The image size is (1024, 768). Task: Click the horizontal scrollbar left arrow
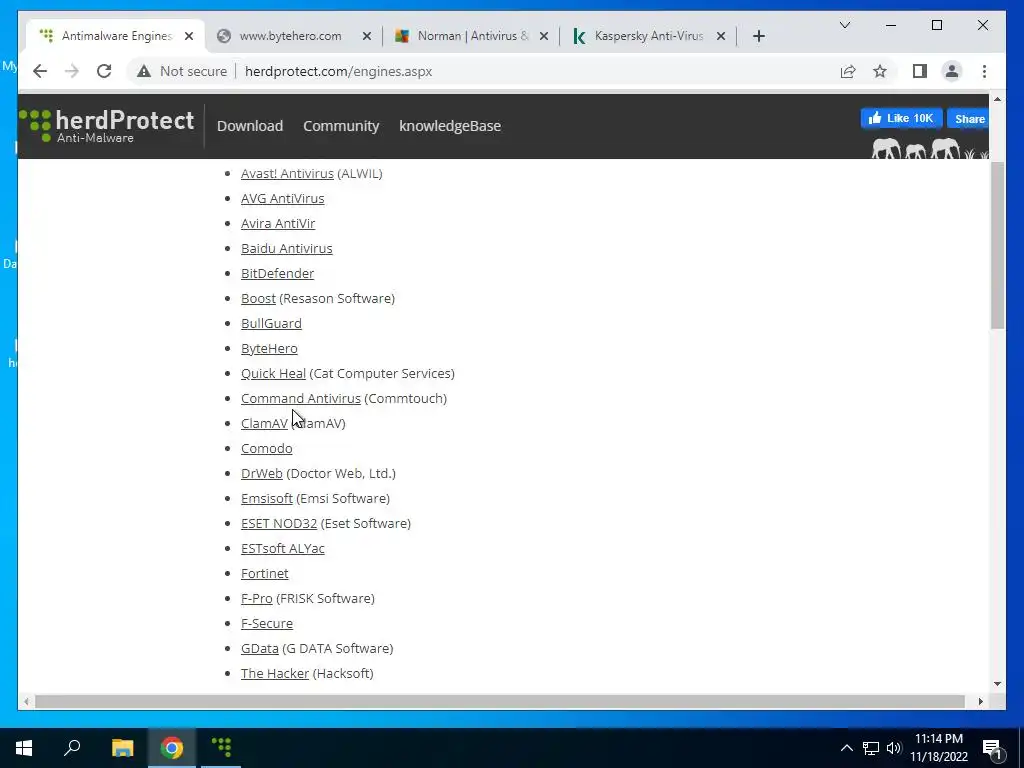(x=26, y=701)
